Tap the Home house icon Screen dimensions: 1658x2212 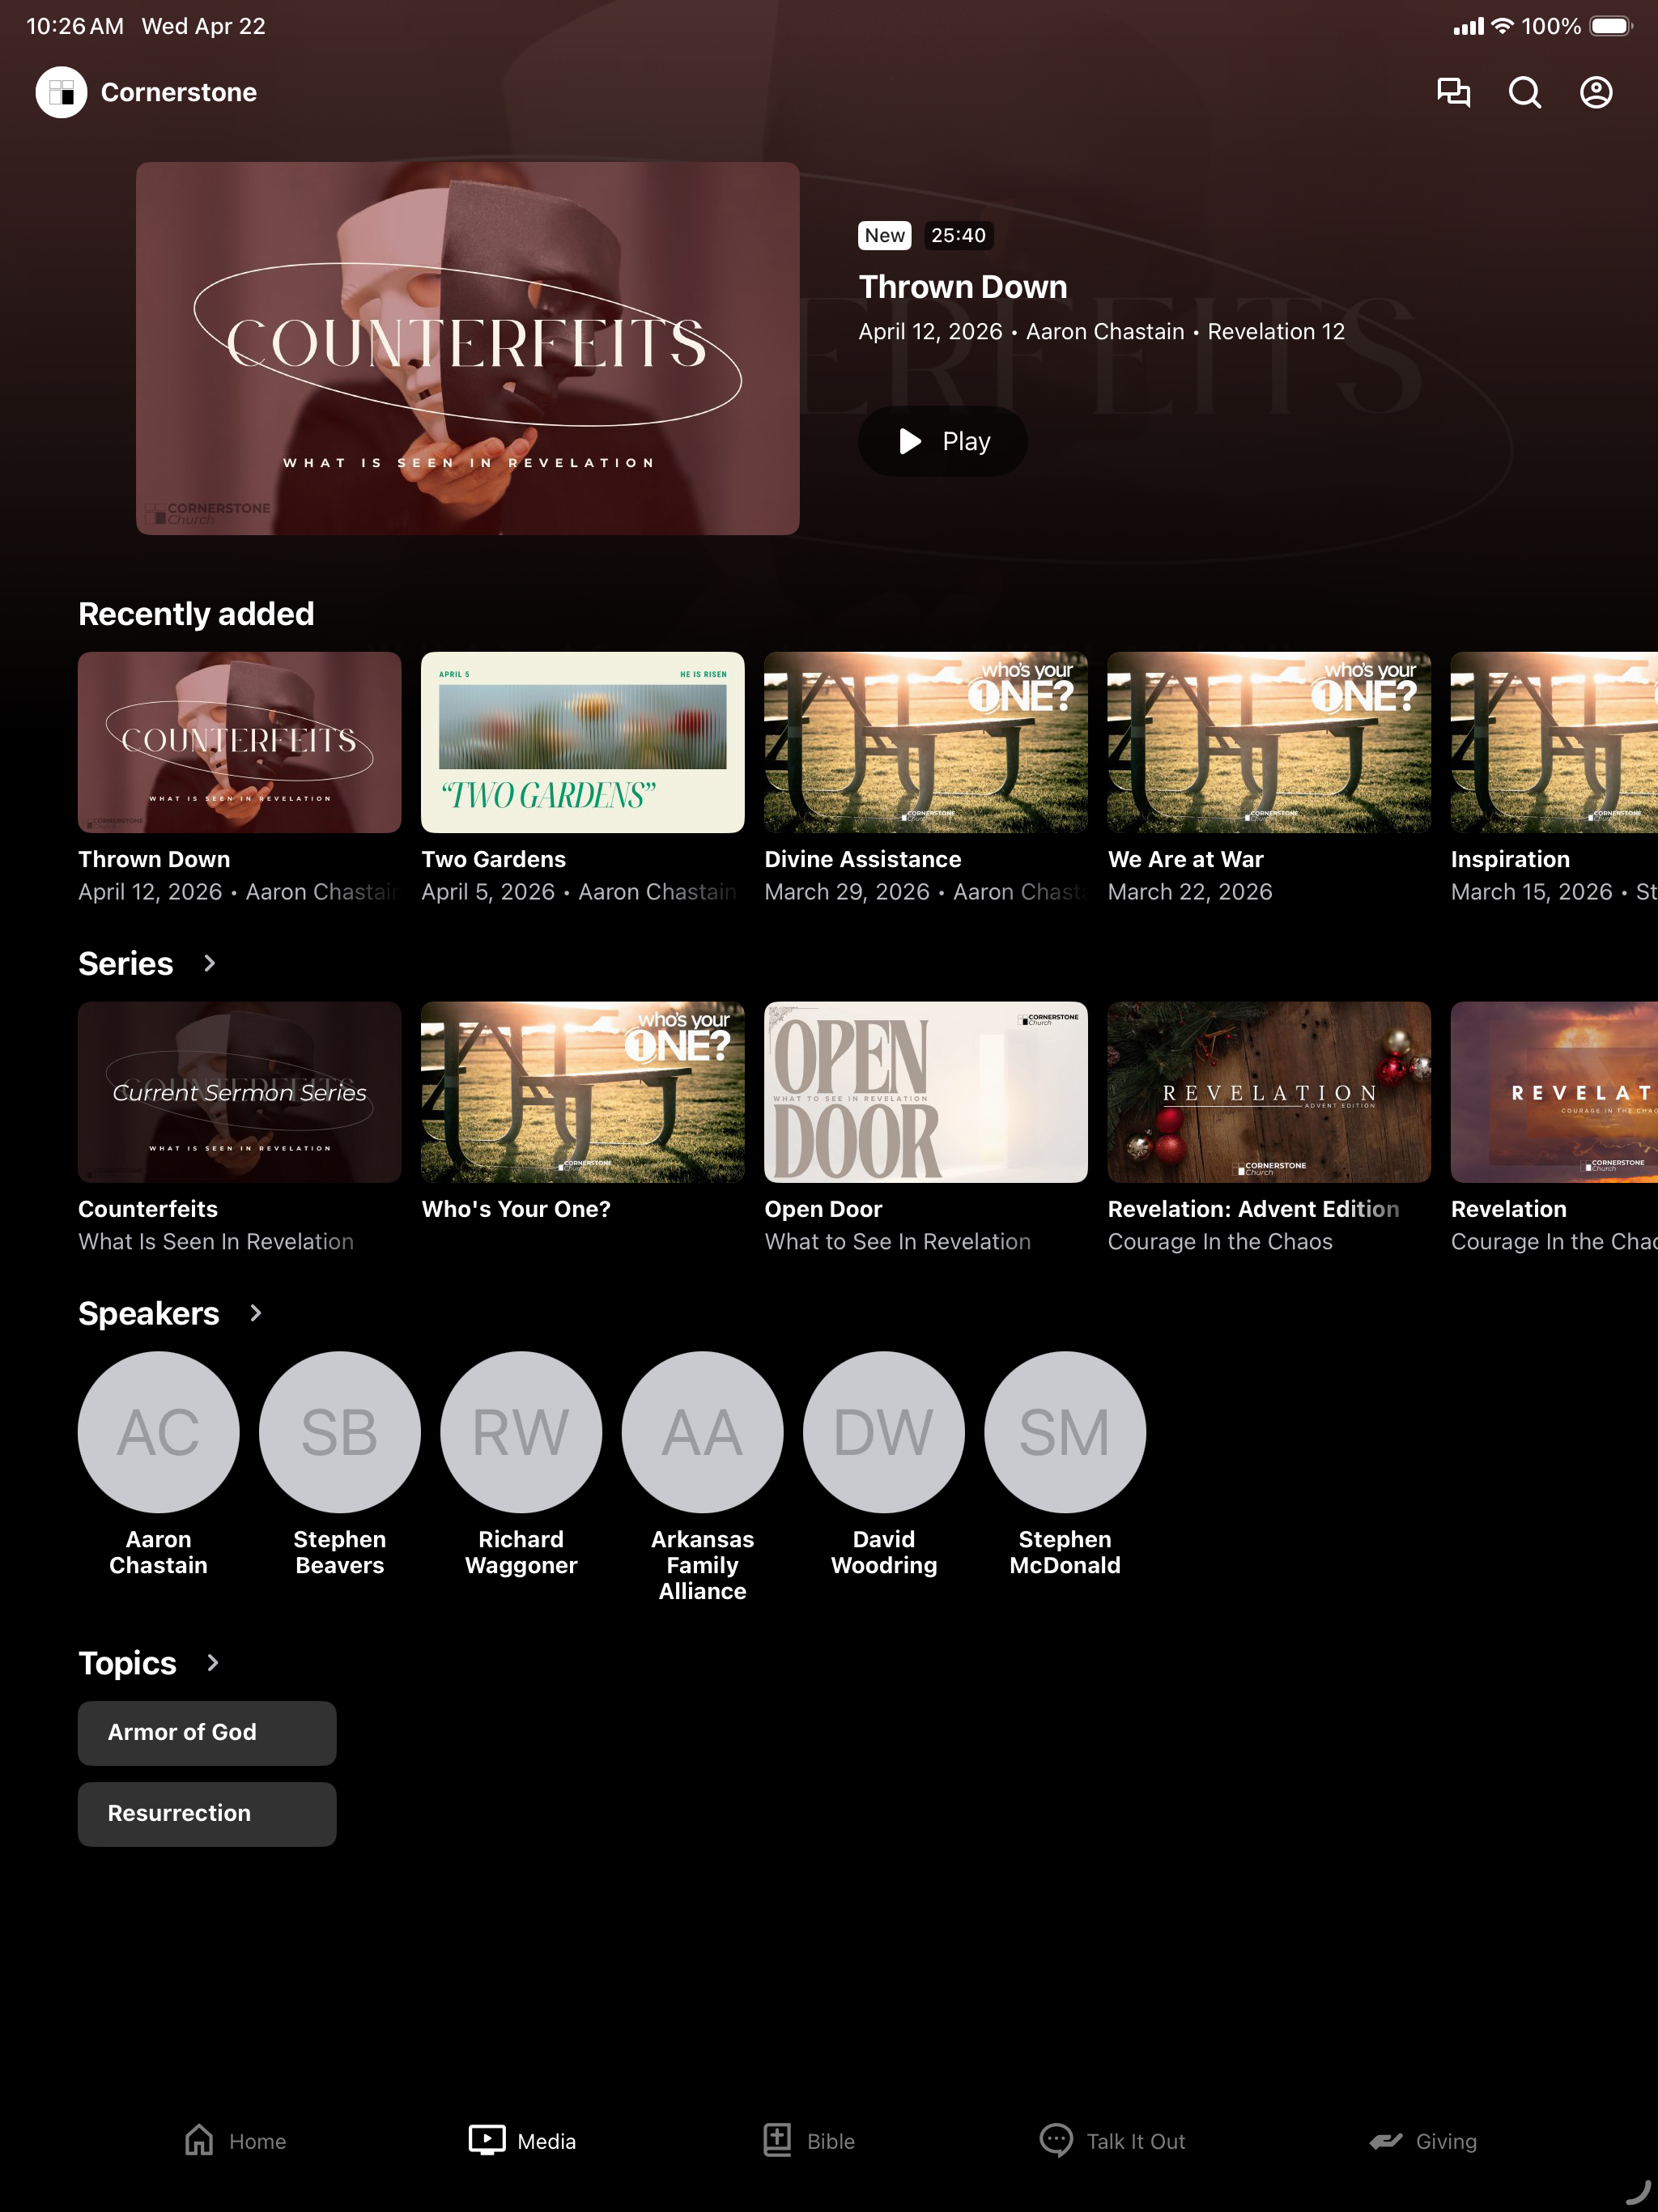coord(199,2141)
